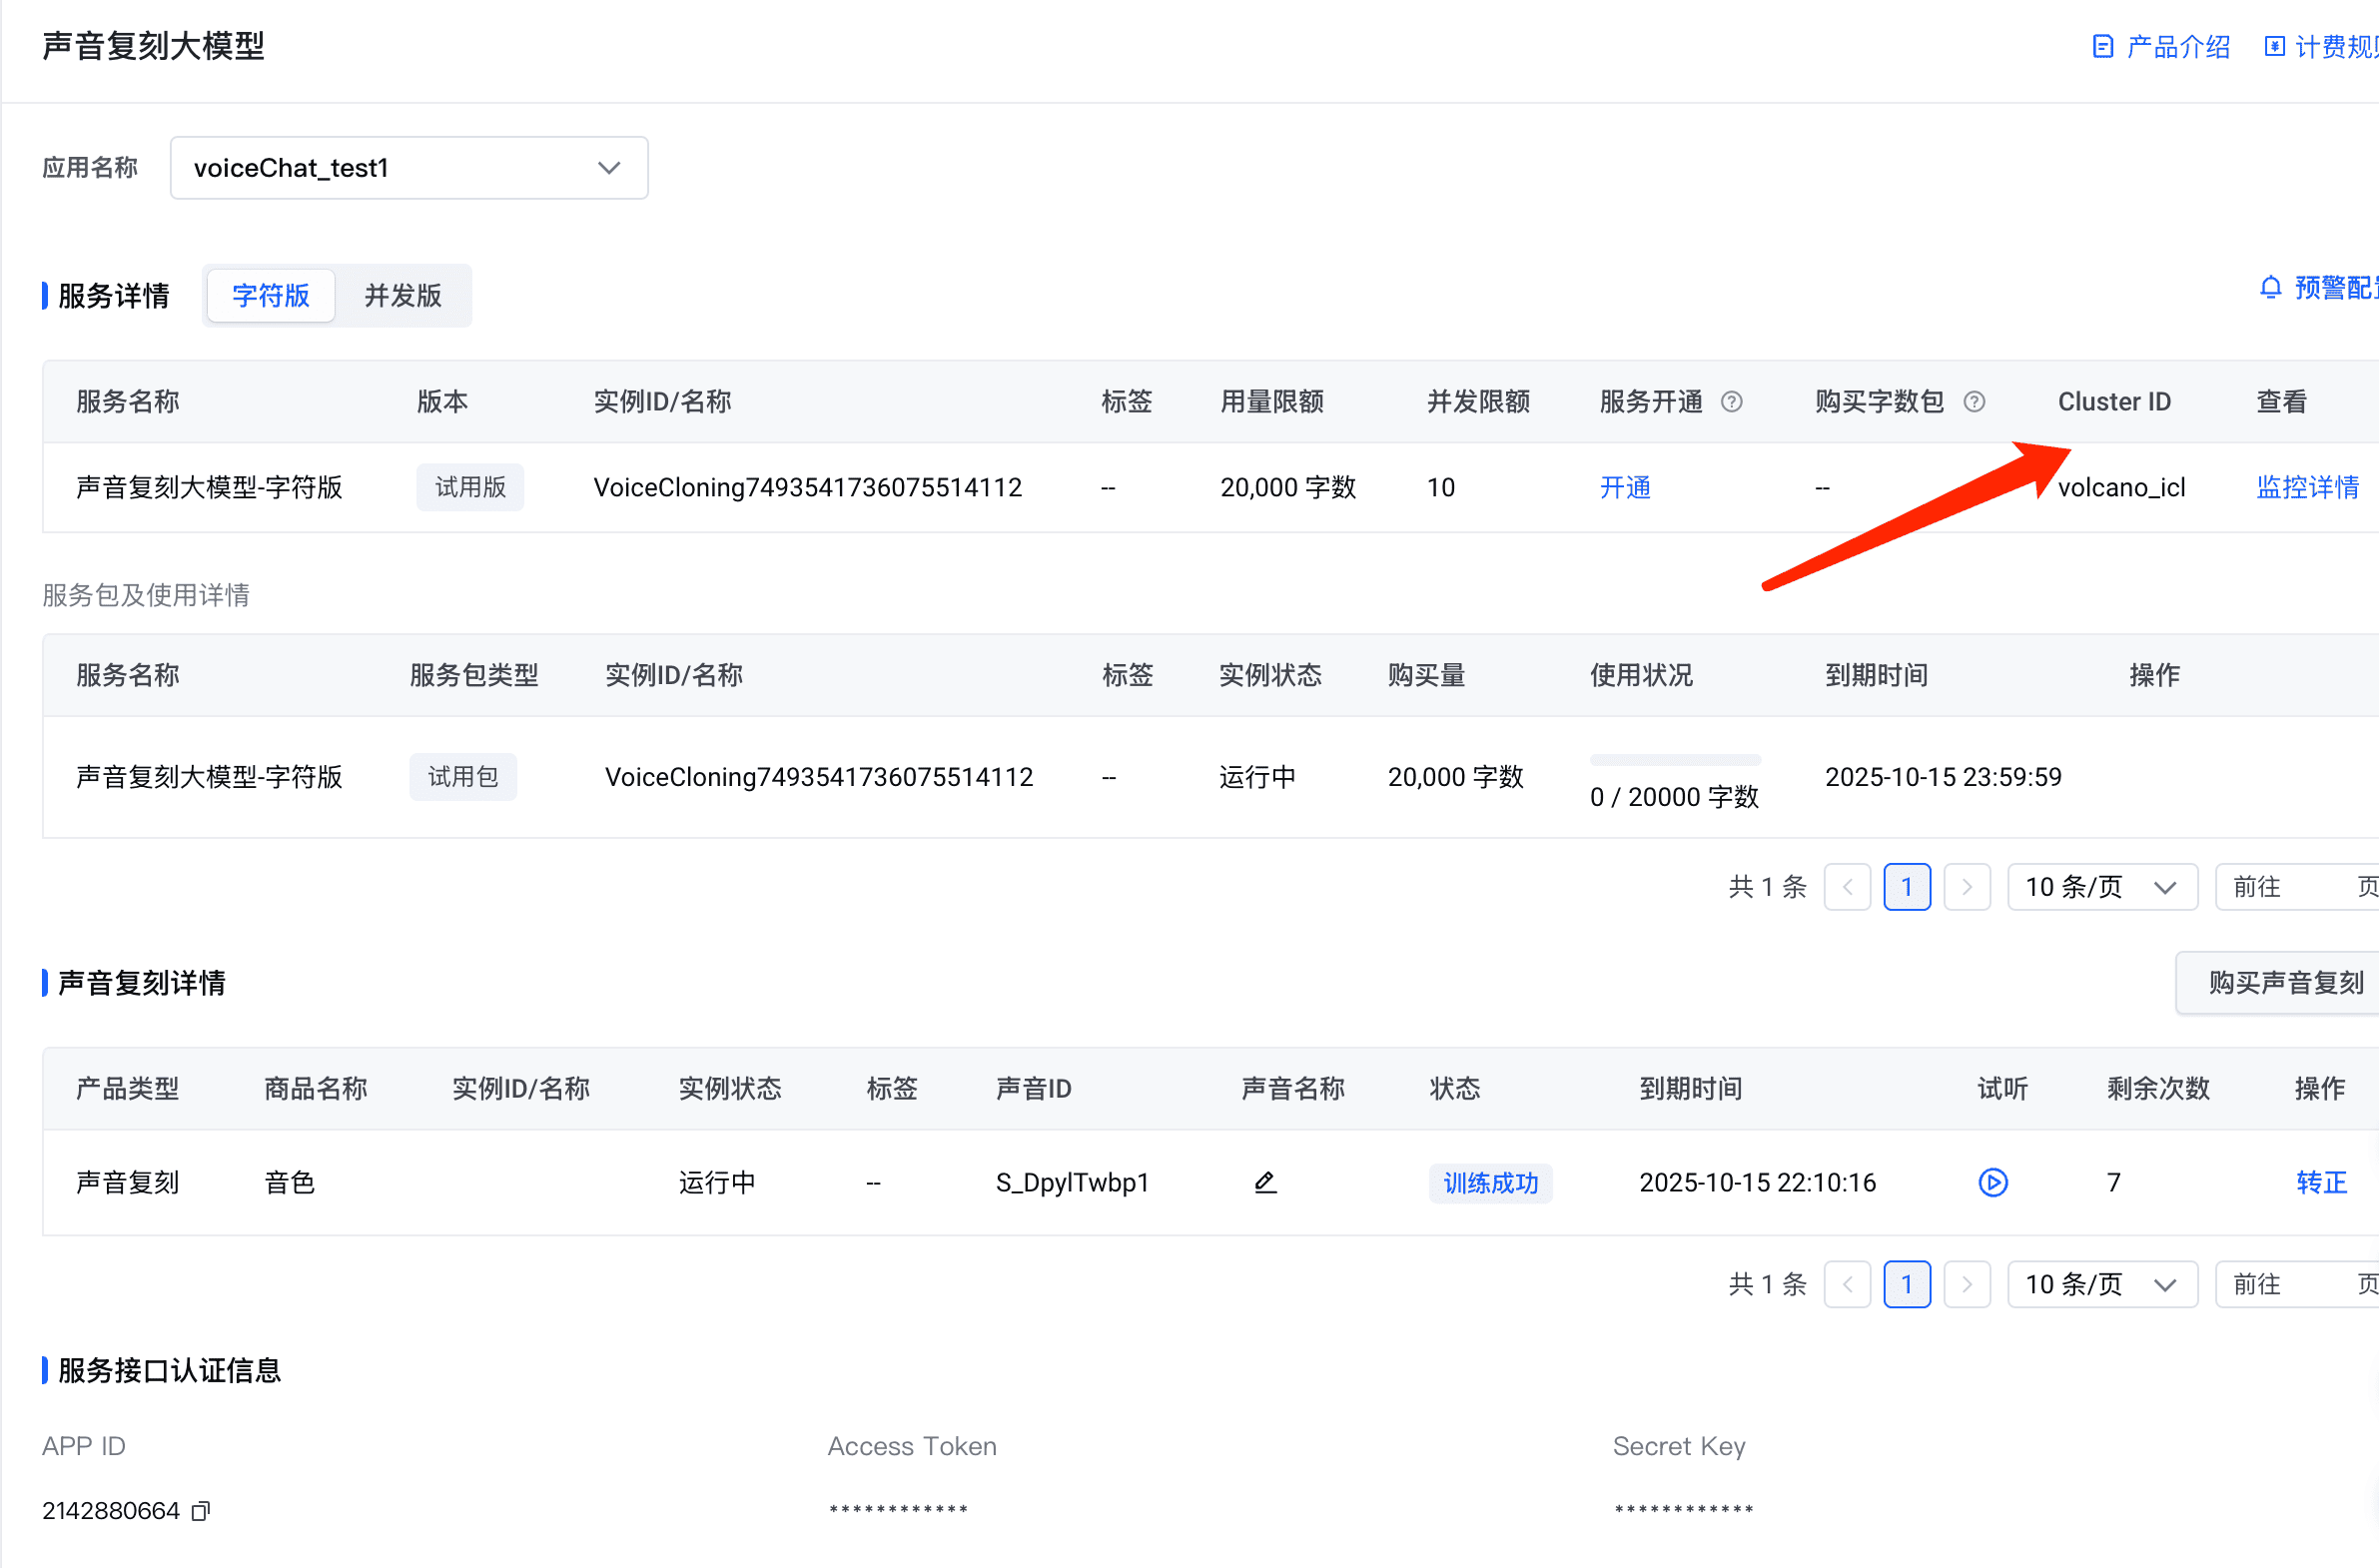Screen dimensions: 2379x1568
Task: Switch to the 并发版 tab
Action: 402,296
